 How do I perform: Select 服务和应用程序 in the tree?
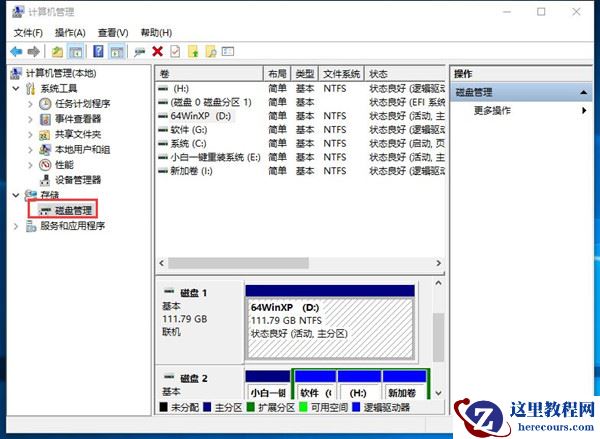(x=73, y=226)
